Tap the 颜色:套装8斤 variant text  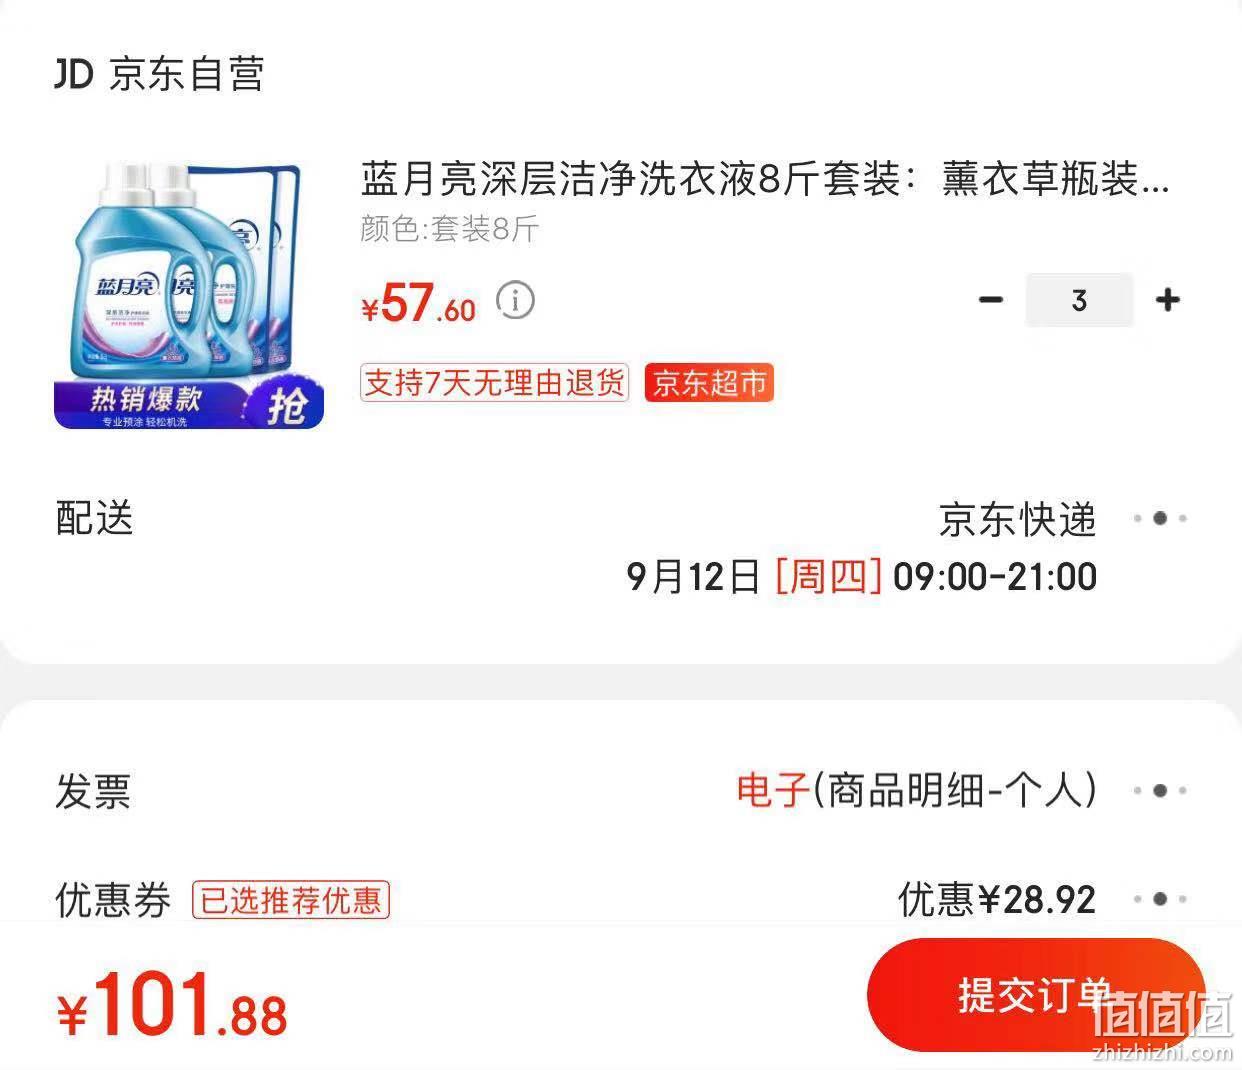[x=450, y=230]
